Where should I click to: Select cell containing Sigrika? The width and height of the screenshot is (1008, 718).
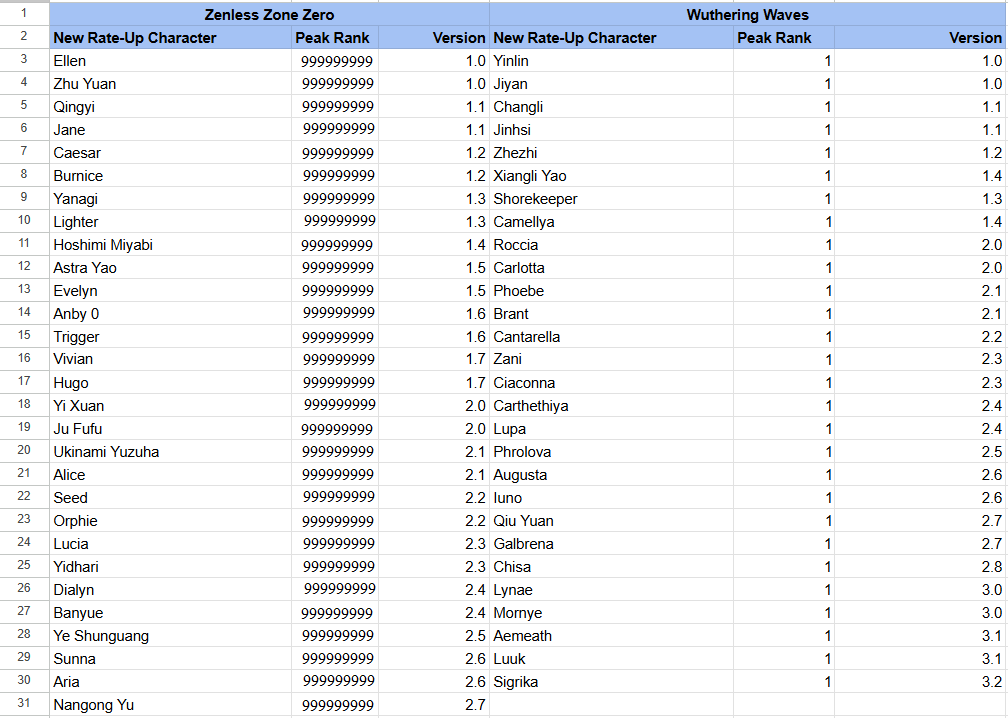[611, 681]
